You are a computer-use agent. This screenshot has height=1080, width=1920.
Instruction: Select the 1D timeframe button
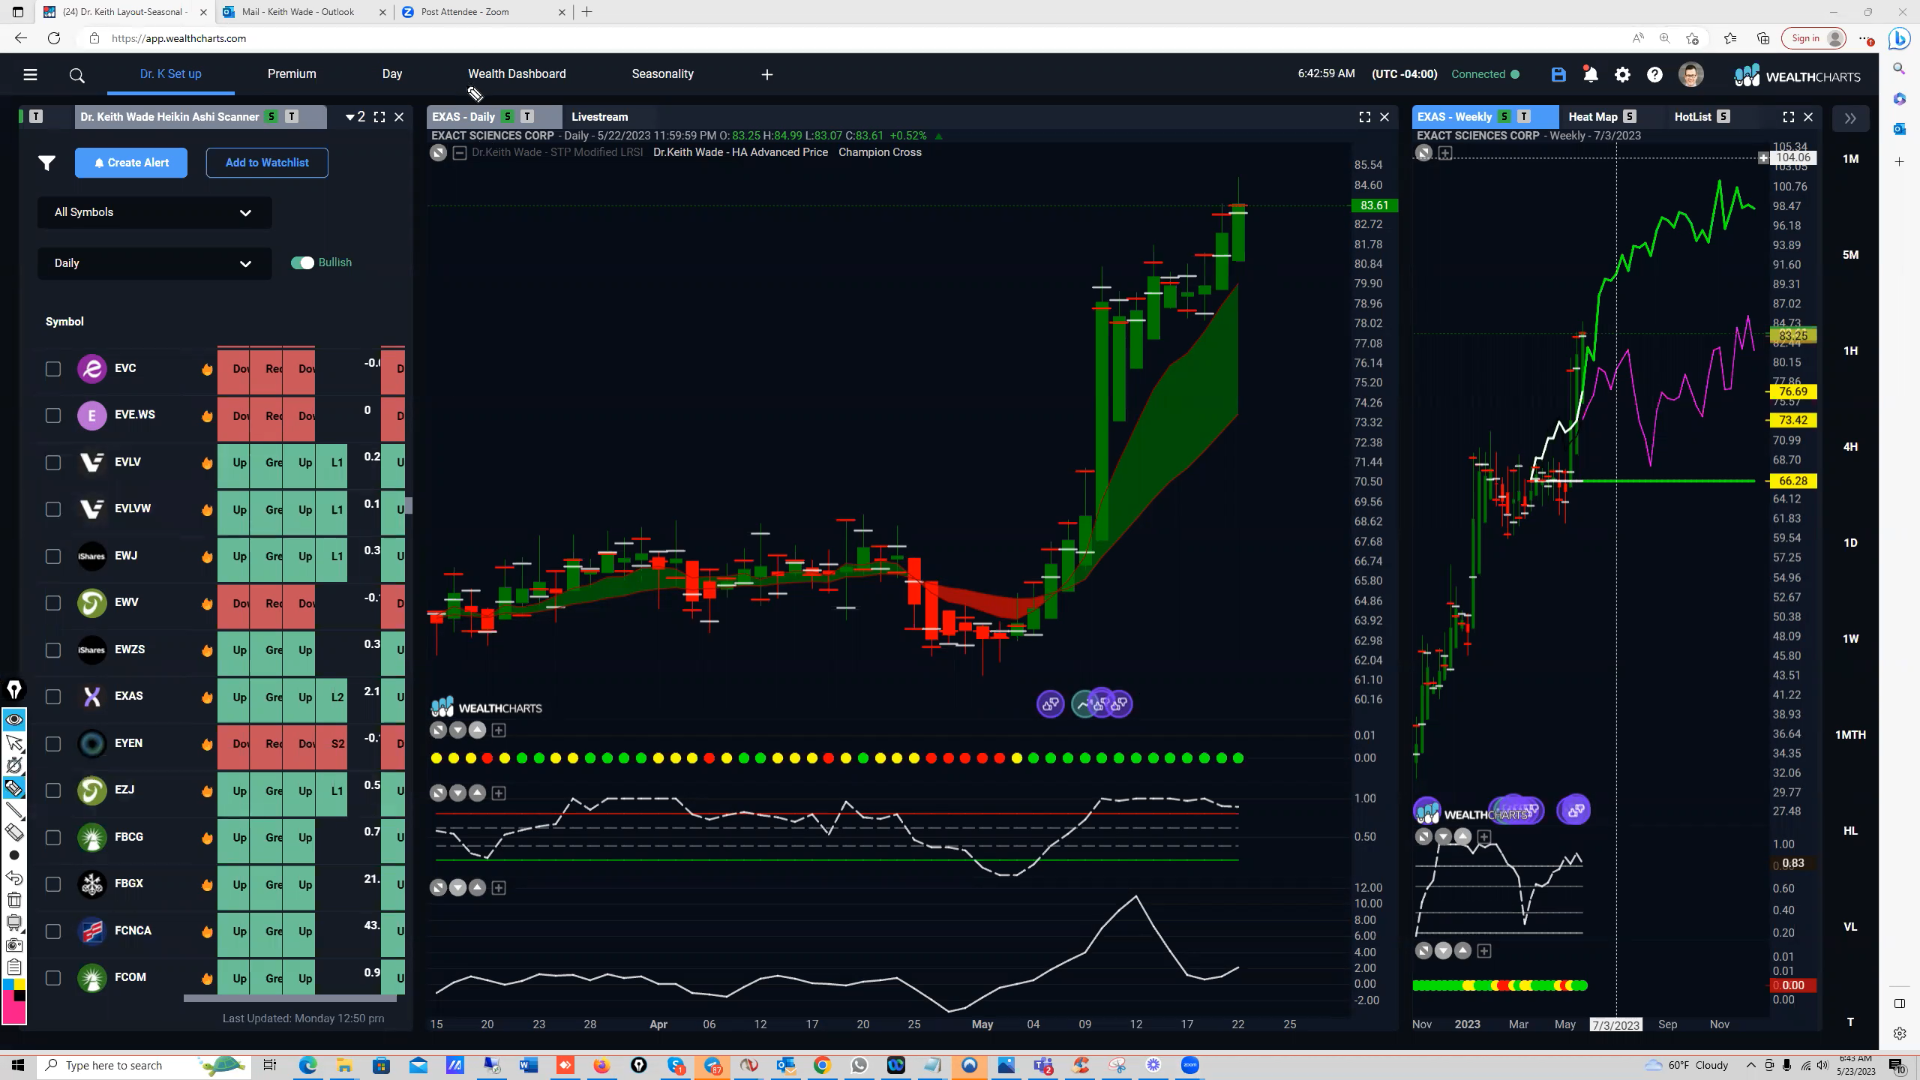pyautogui.click(x=1850, y=543)
